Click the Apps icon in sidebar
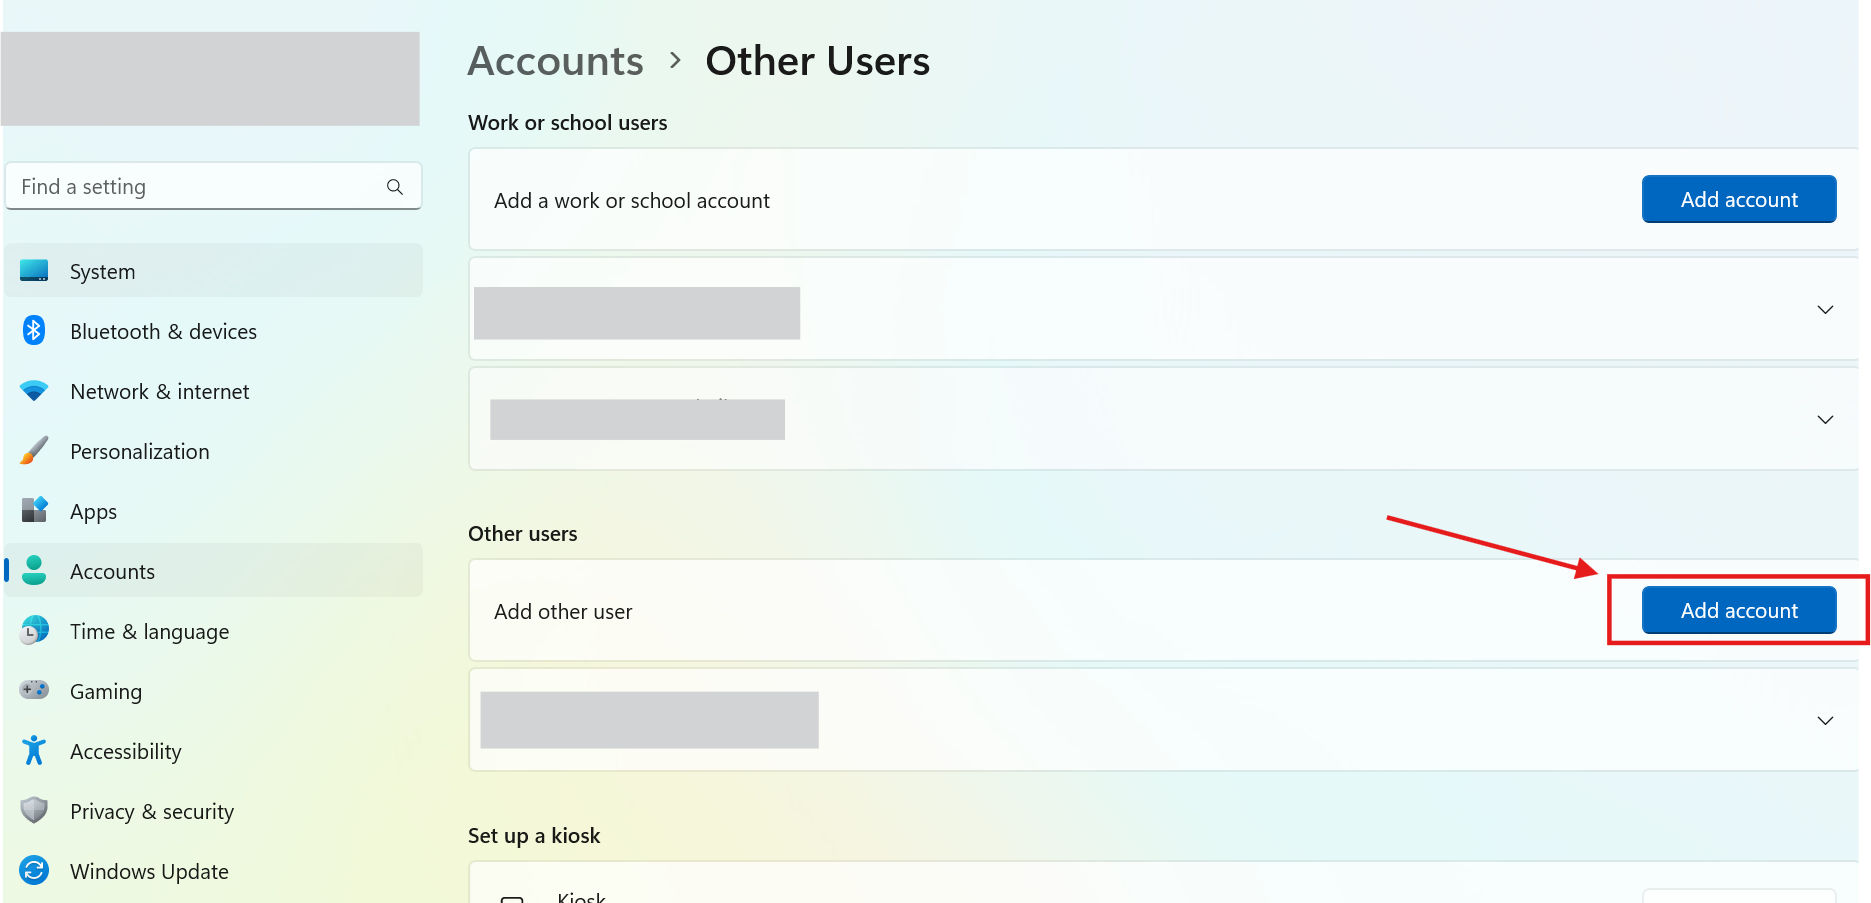 point(34,510)
